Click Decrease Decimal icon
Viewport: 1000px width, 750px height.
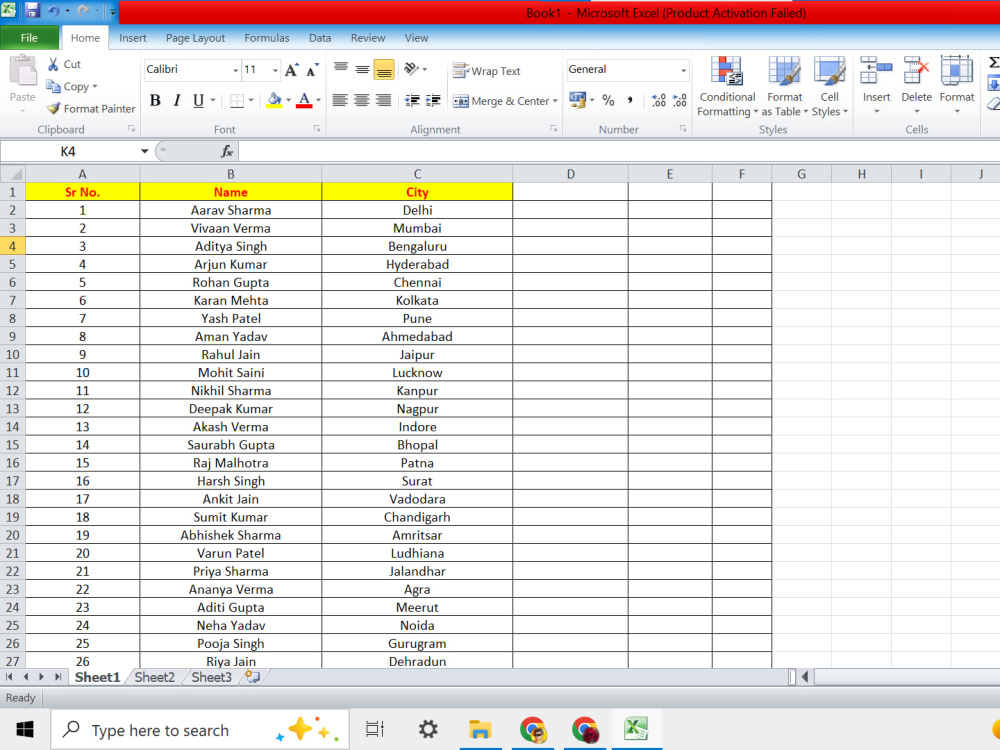680,100
